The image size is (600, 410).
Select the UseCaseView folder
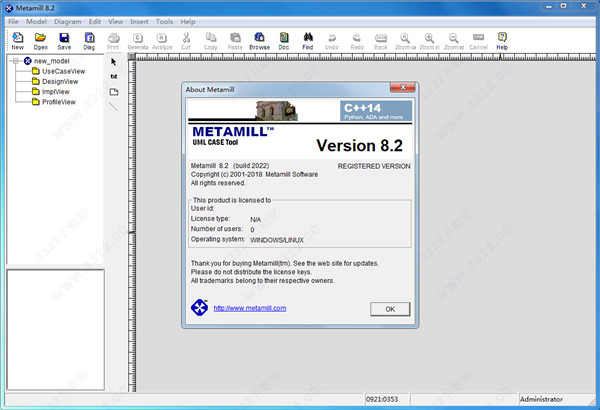[64, 71]
